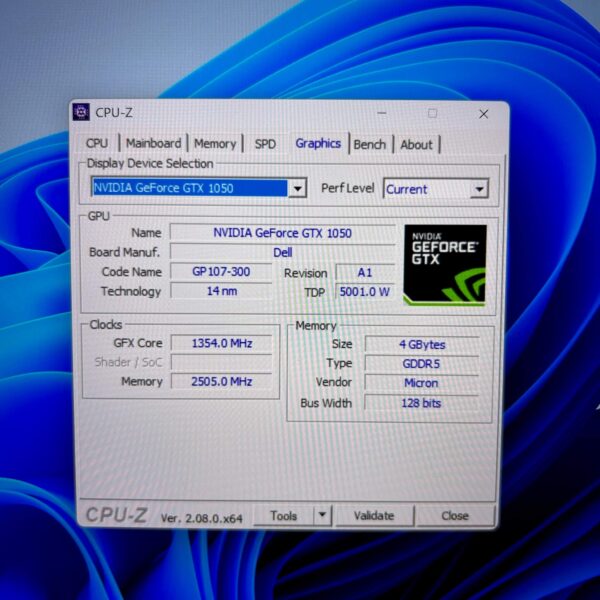Click the empty Shader / SoC field

pos(222,362)
